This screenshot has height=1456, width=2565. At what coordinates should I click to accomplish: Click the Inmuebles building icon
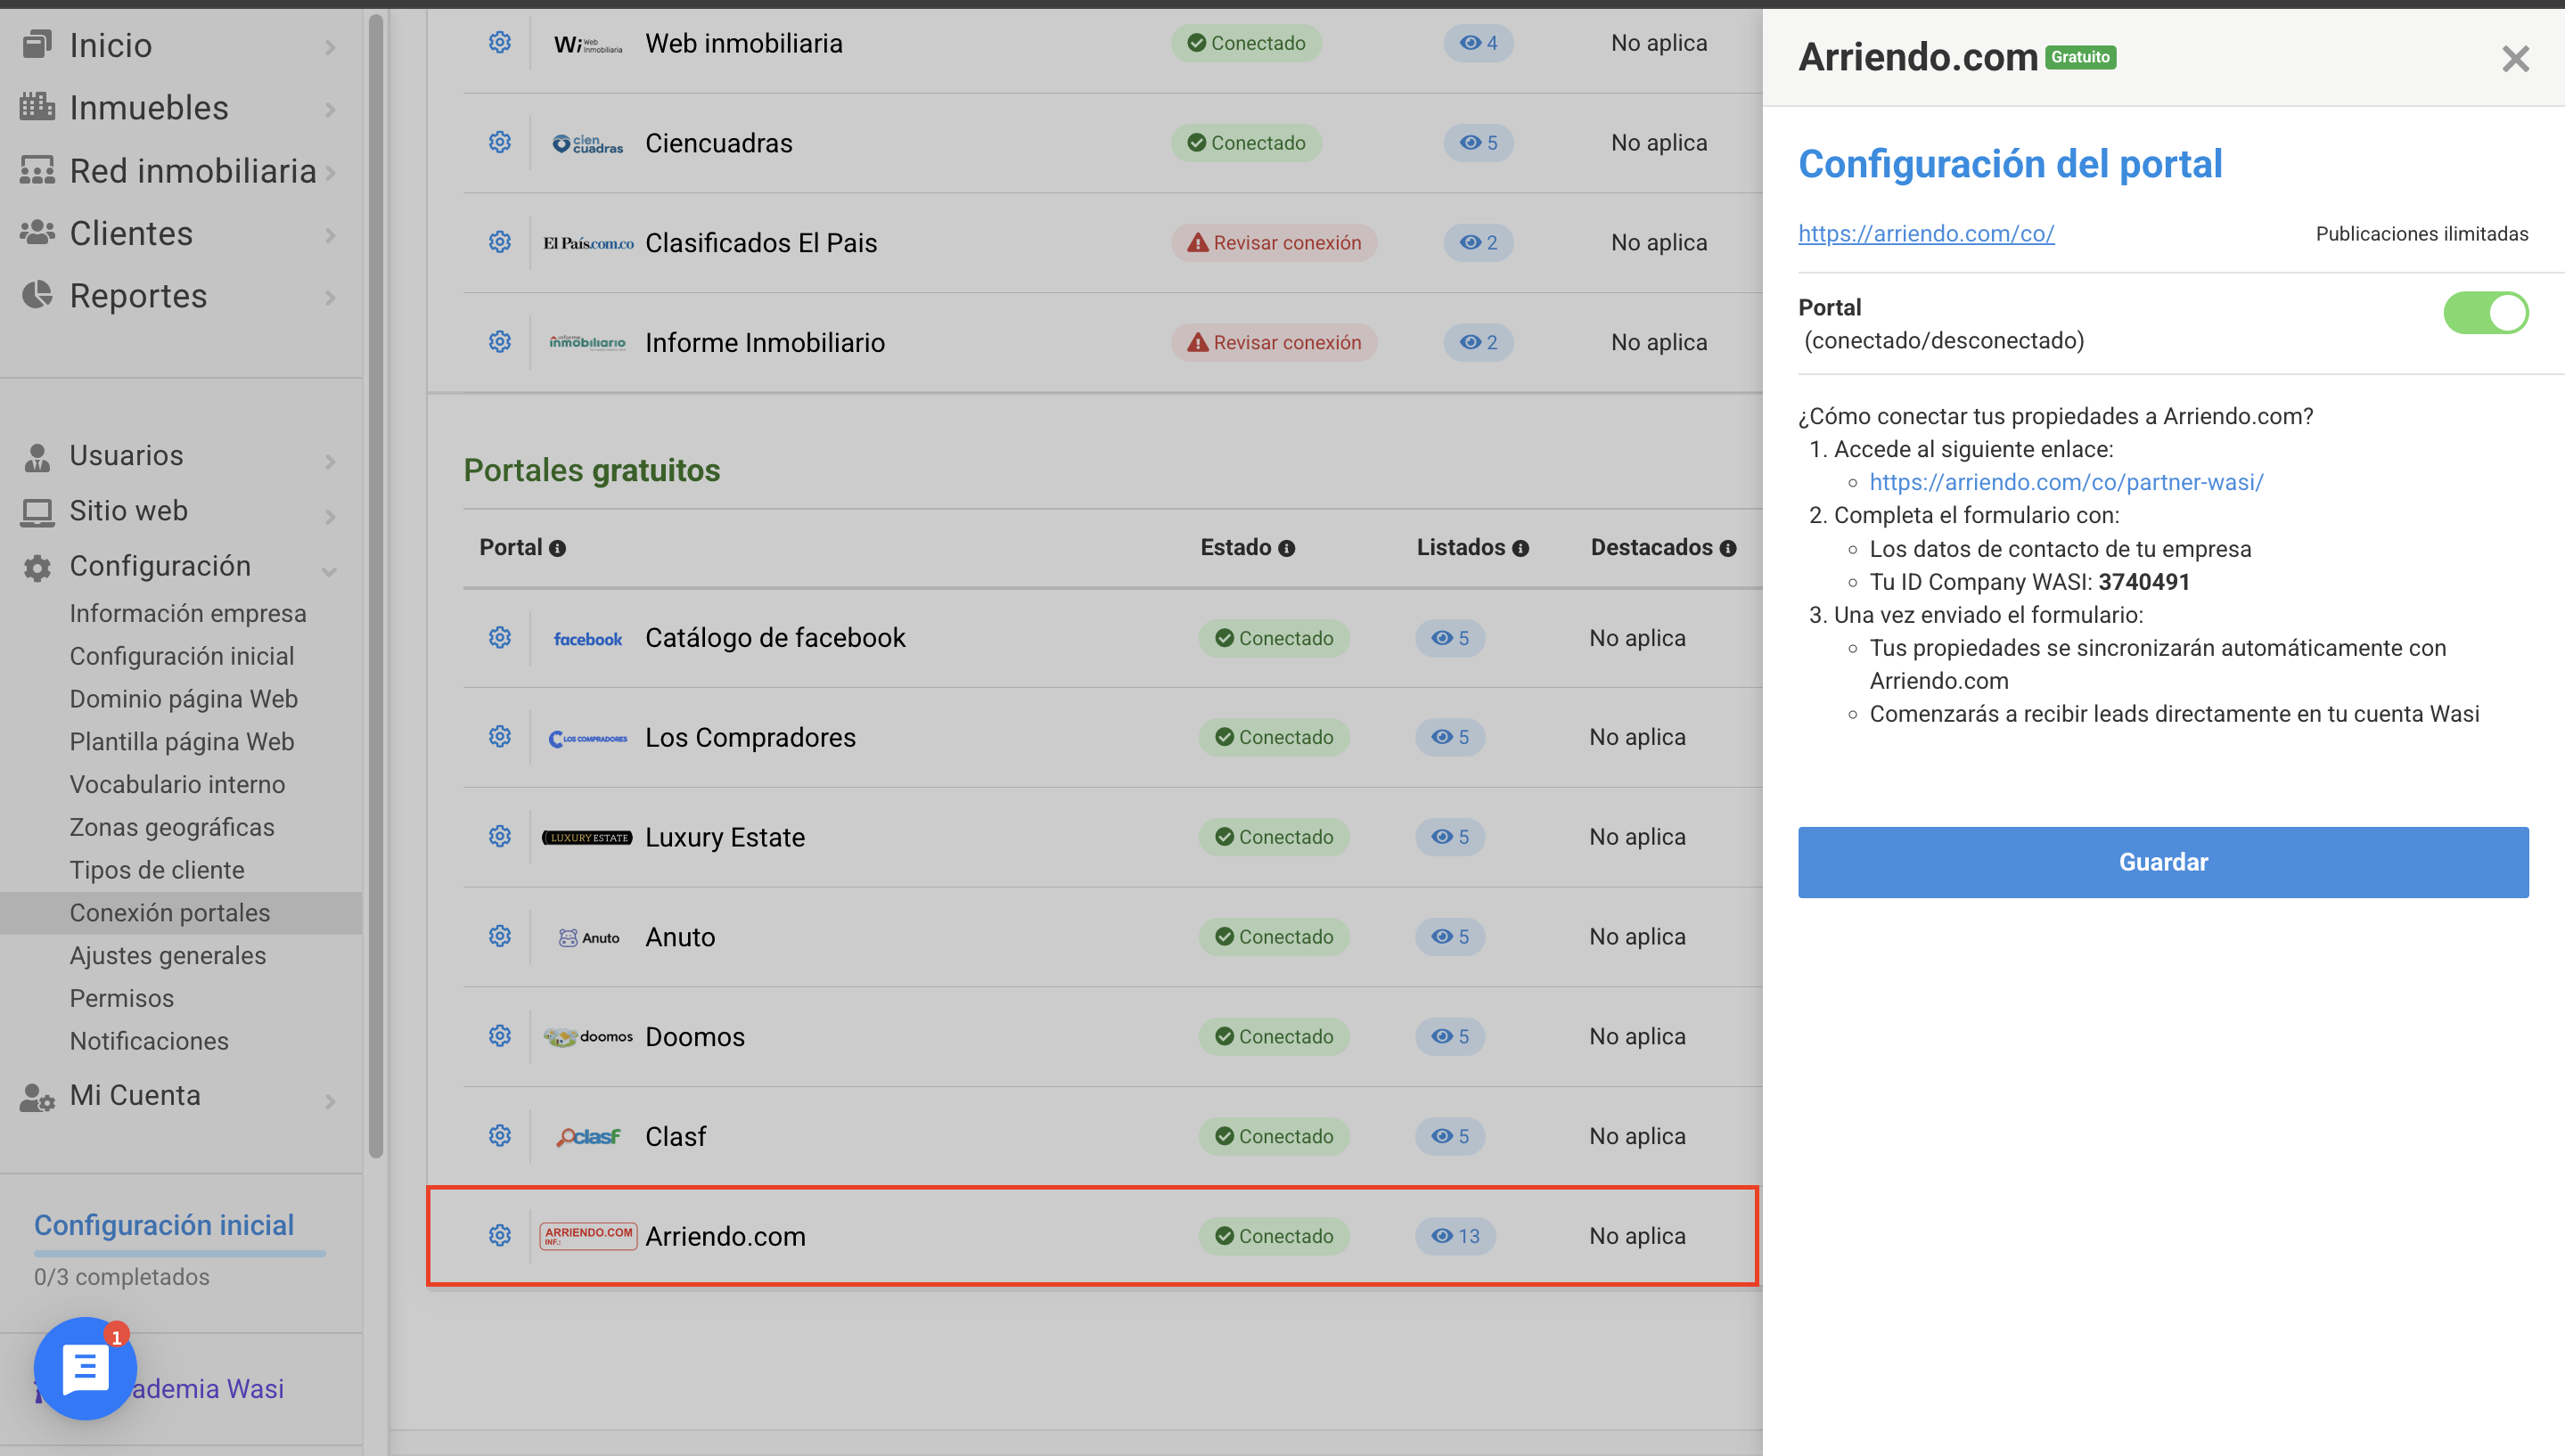37,106
